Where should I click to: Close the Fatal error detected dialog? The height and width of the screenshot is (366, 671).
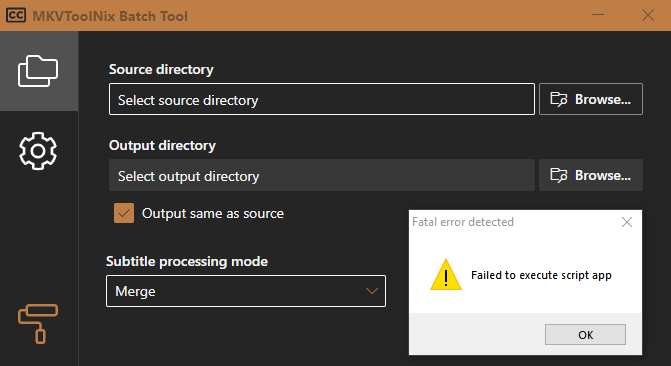point(627,222)
